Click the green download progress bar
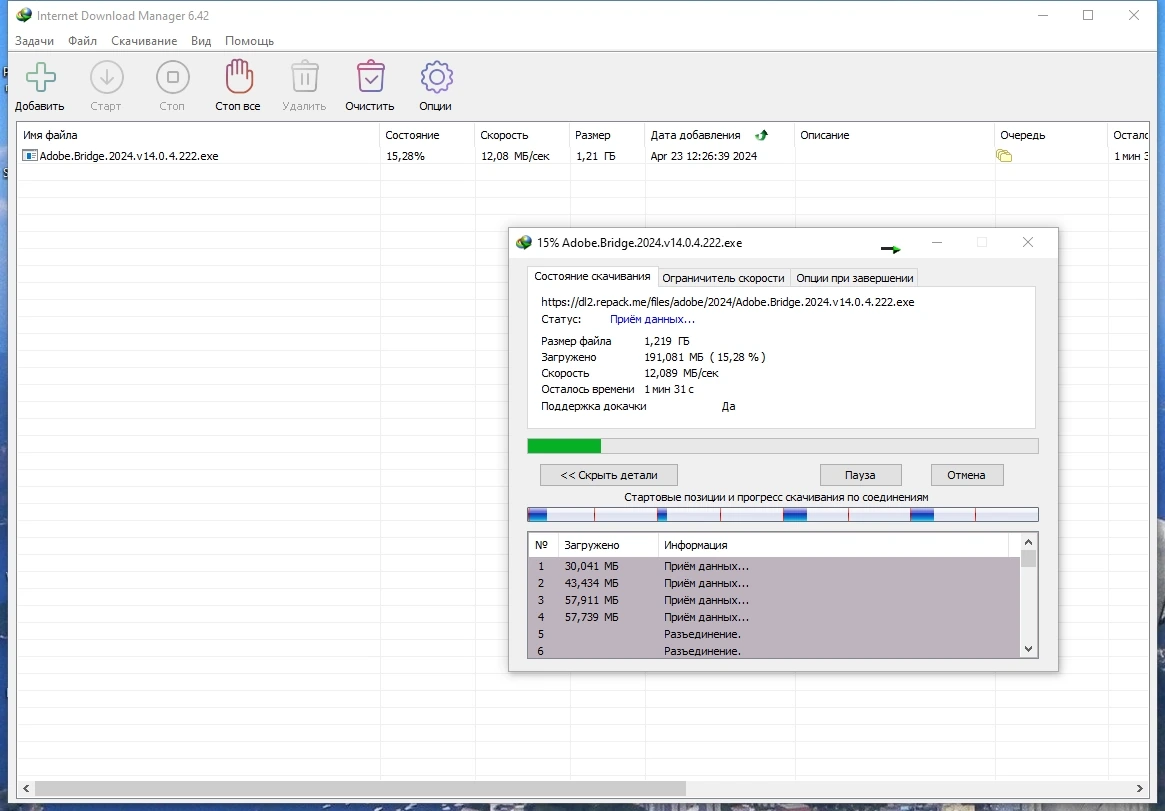Screen dimensions: 1165x811 tap(782, 446)
